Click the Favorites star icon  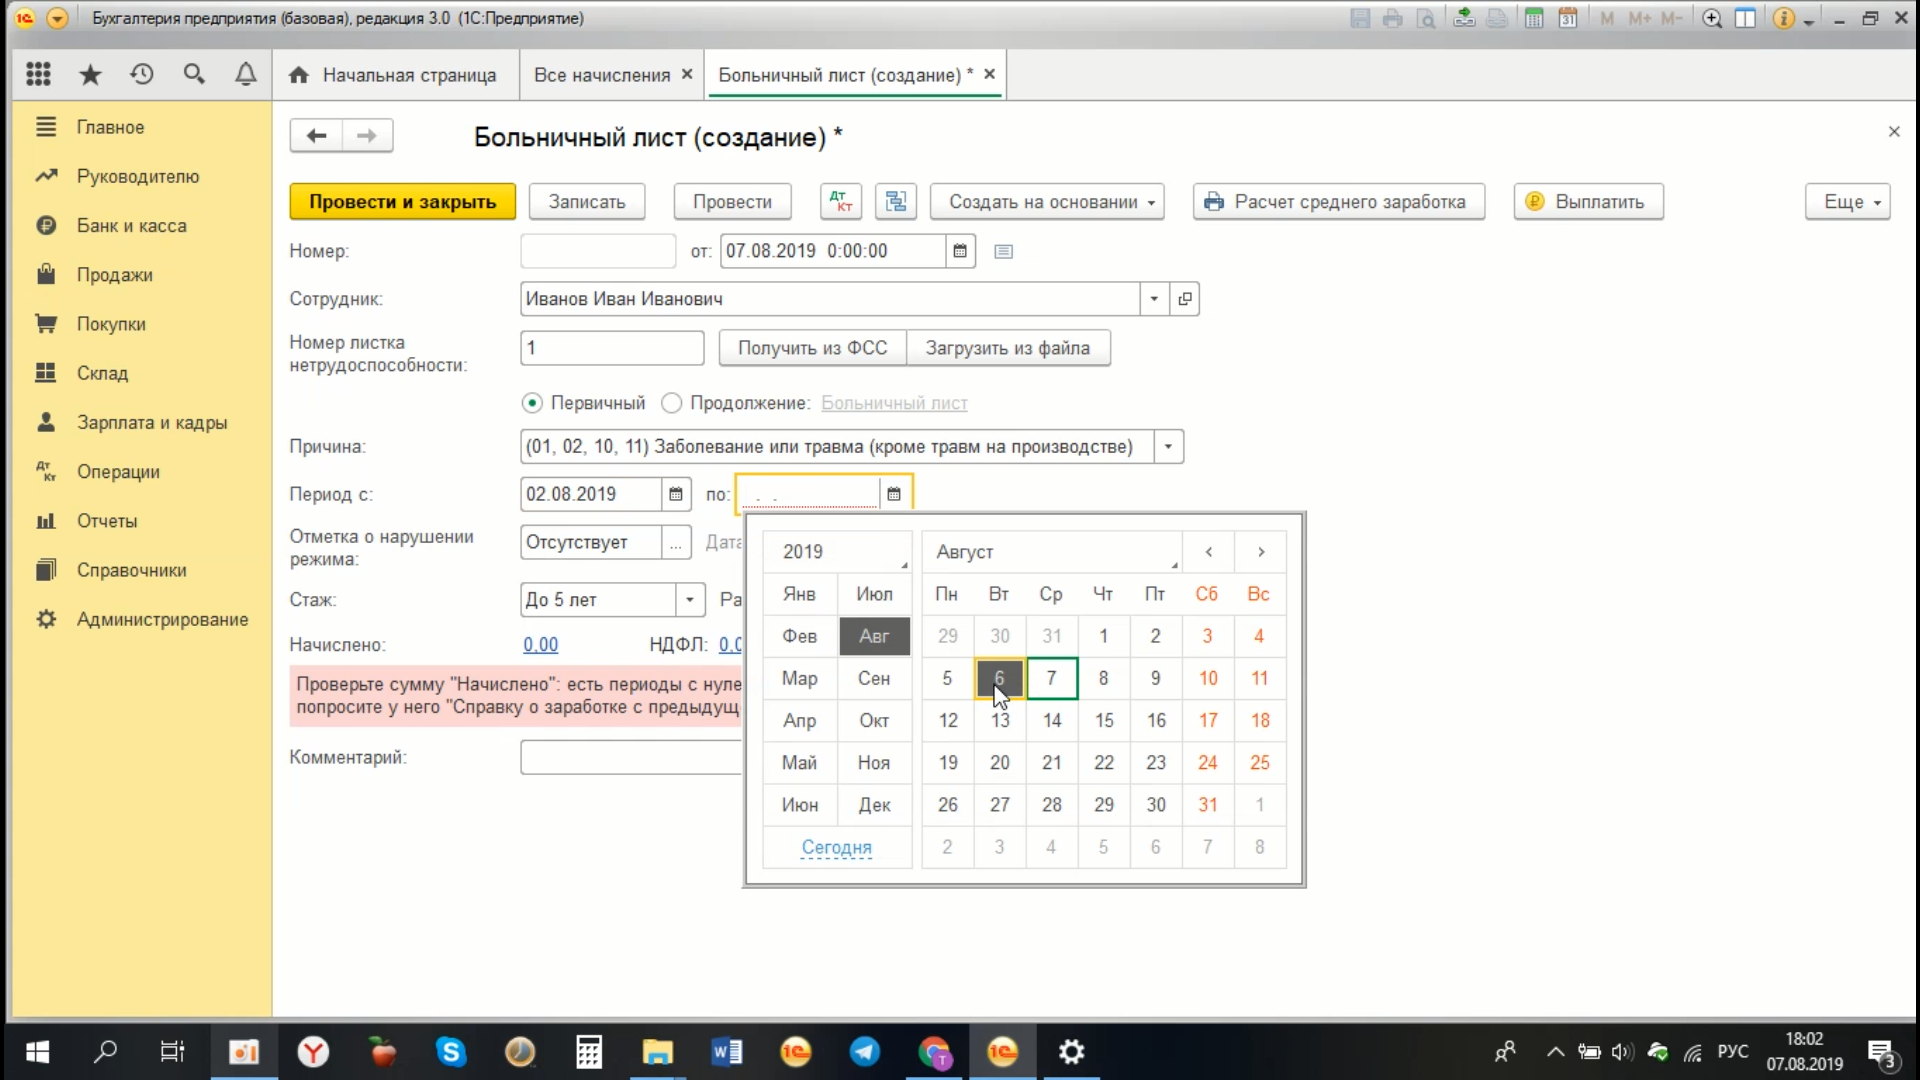(x=90, y=74)
